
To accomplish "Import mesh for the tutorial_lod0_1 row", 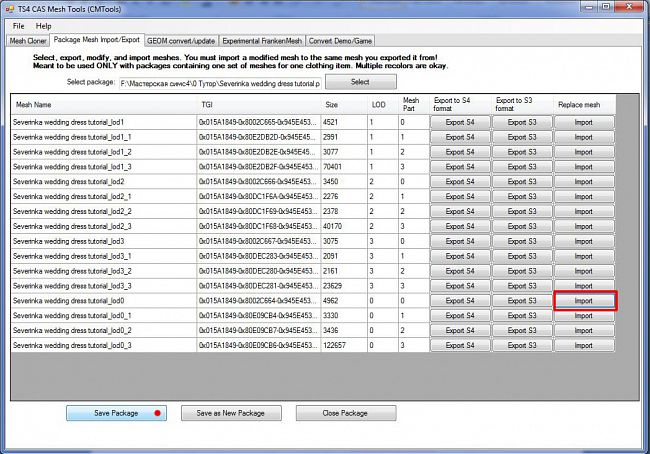I will [x=584, y=316].
